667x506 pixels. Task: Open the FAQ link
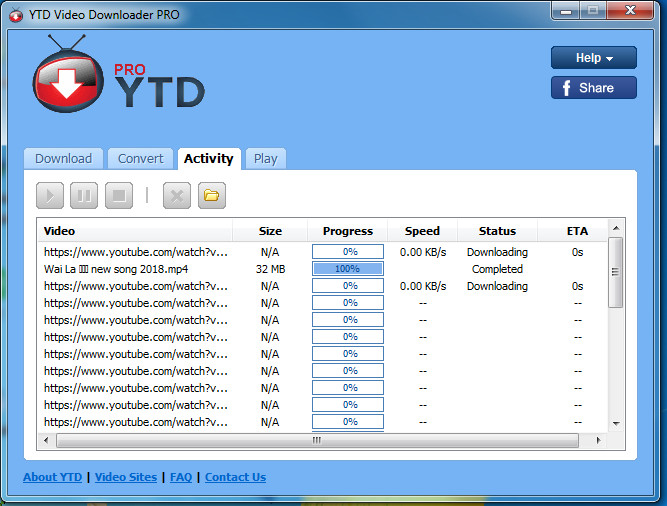[x=181, y=477]
